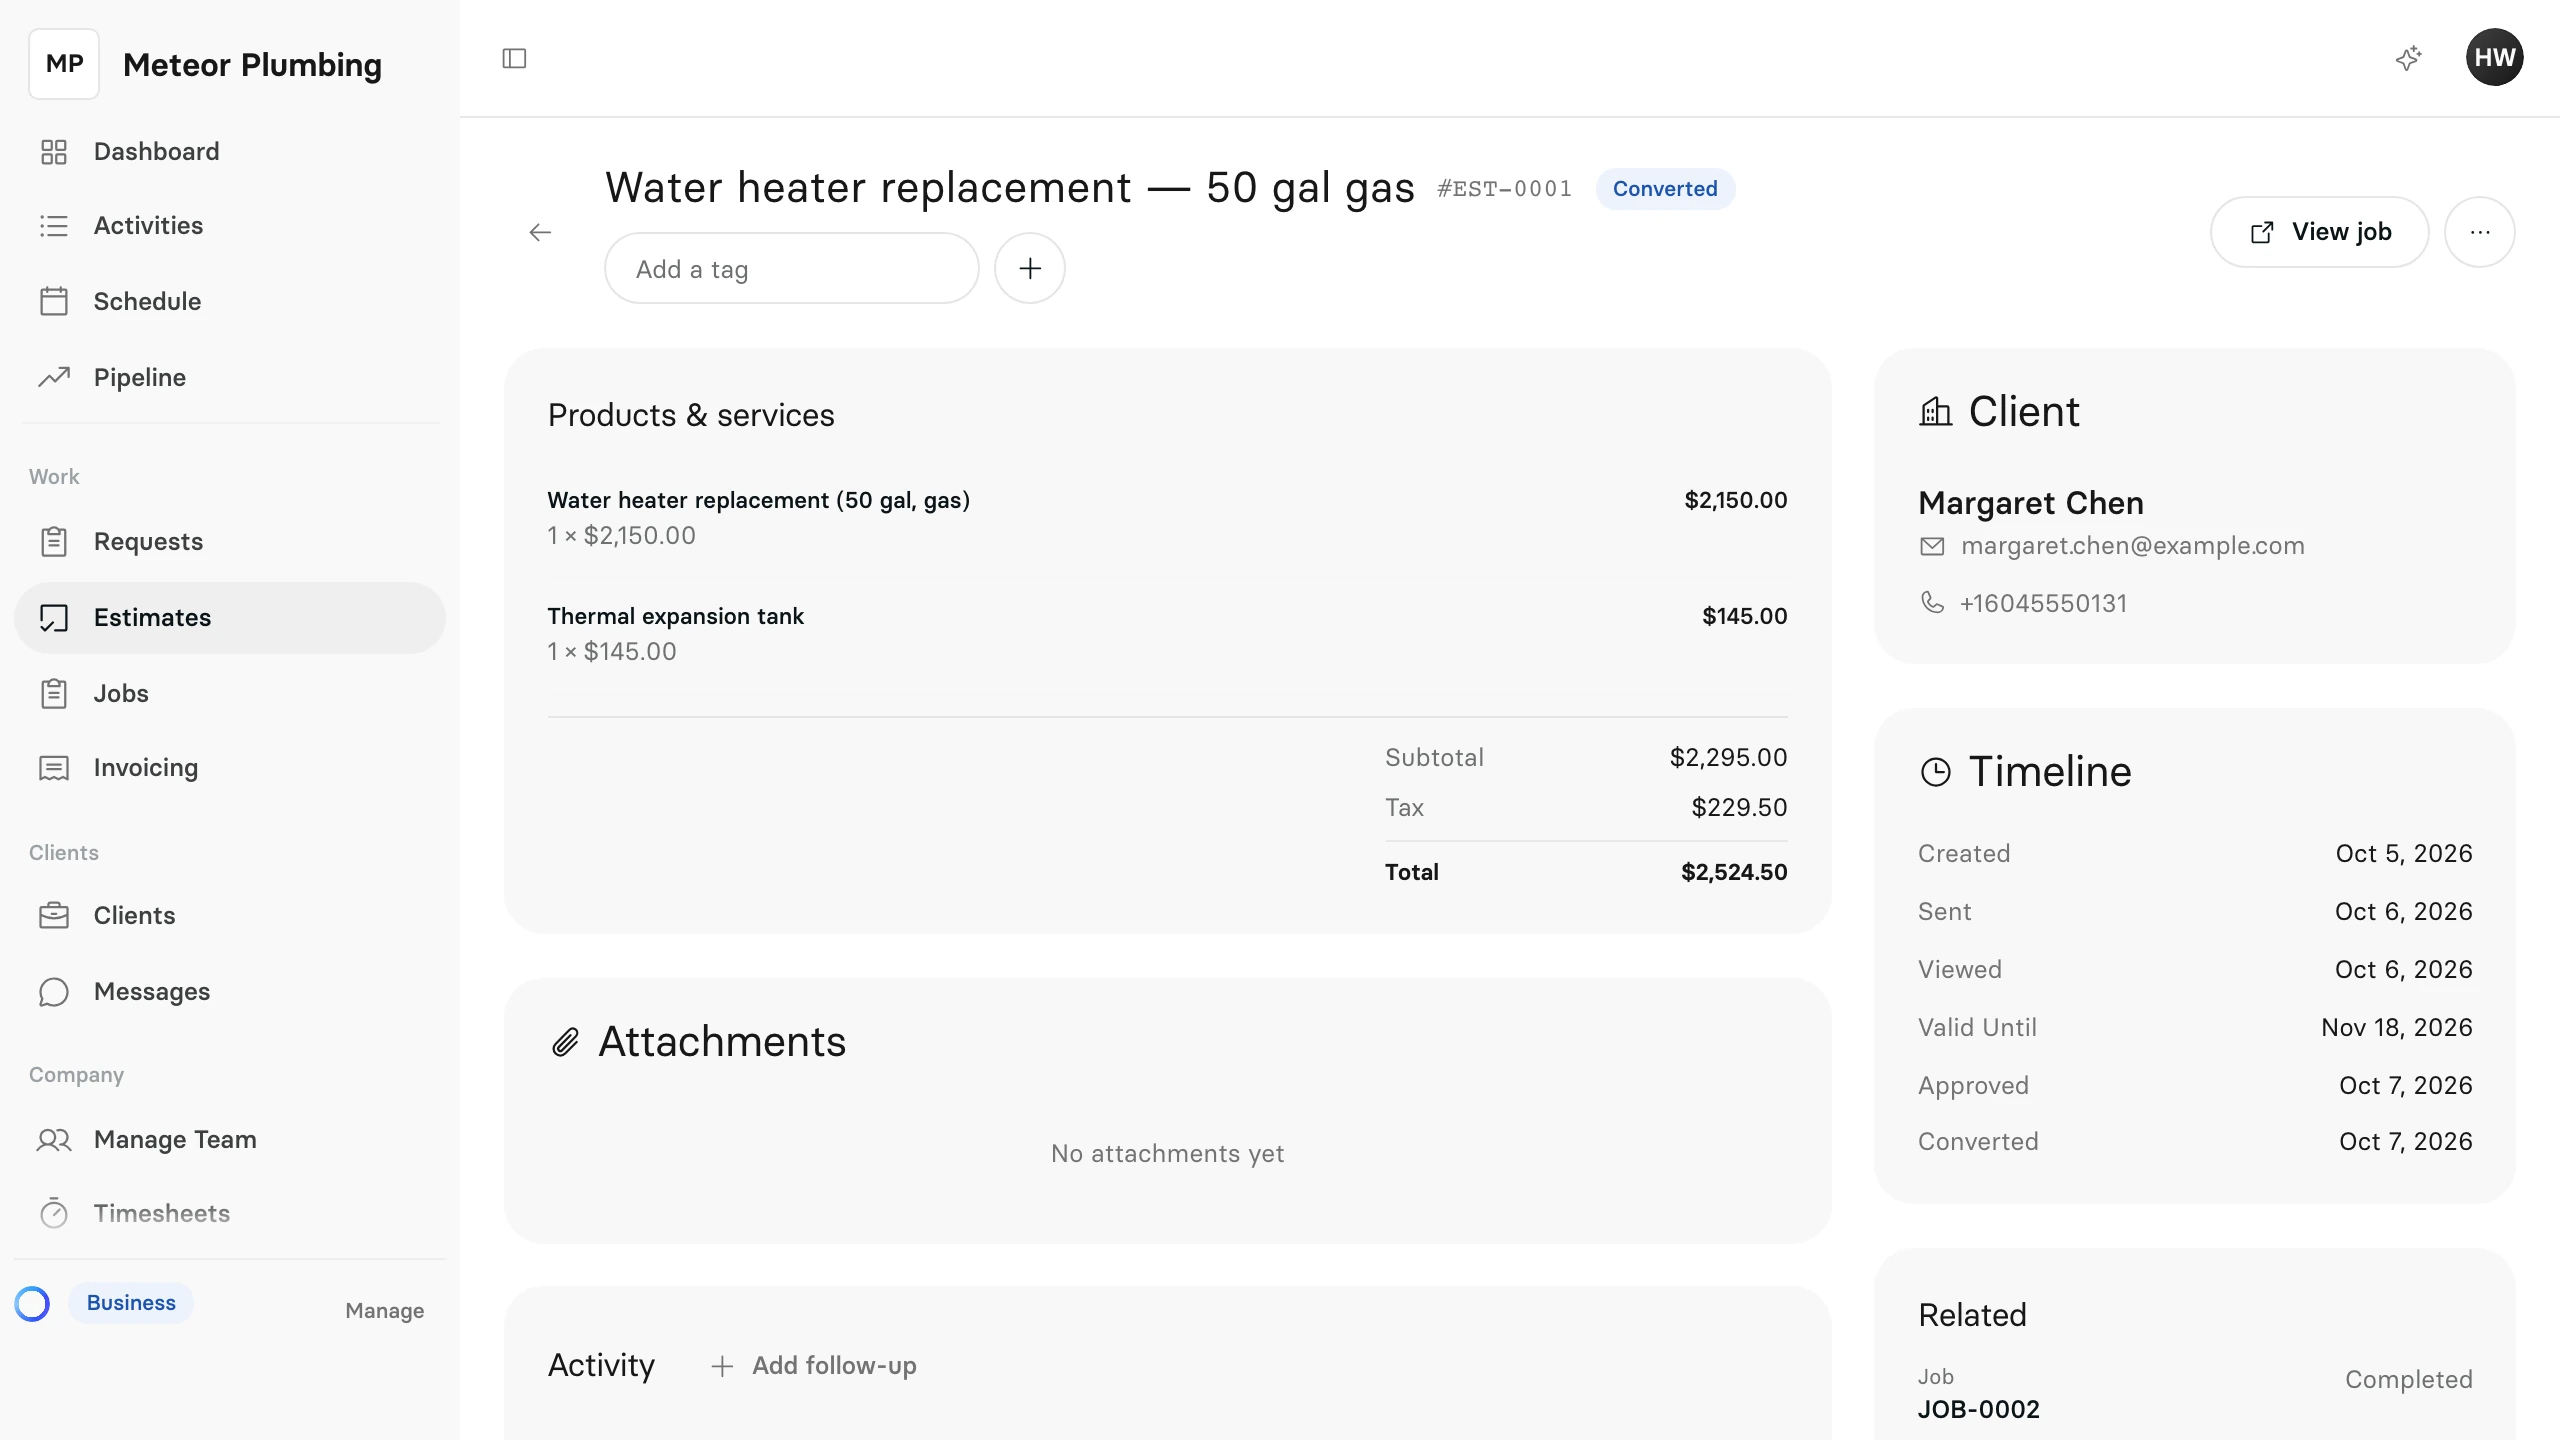This screenshot has height=1440, width=2560.
Task: Click the Pipeline trend arrow icon
Action: [54, 377]
